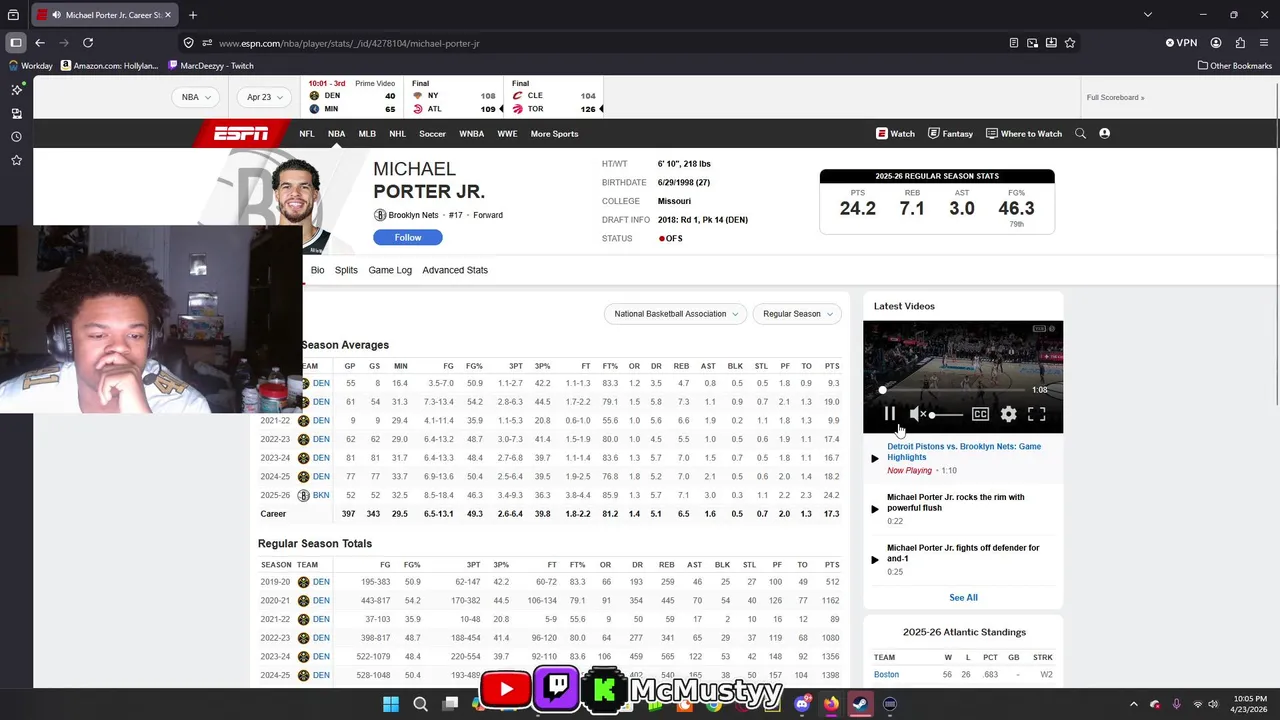Play 'fights off defender for and-1' video
The height and width of the screenshot is (720, 1280).
(962, 553)
